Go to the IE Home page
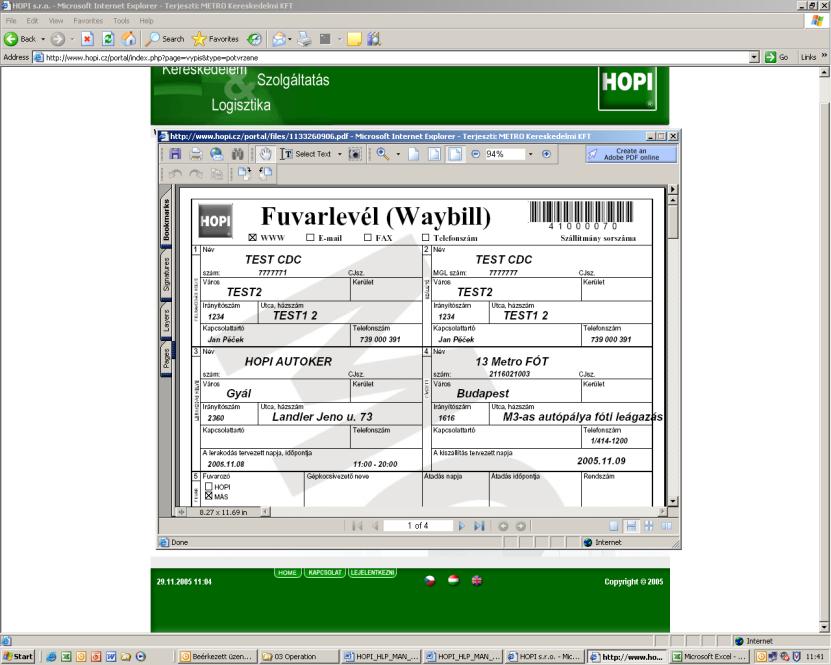Viewport: 831px width, 665px height. pyautogui.click(x=129, y=39)
